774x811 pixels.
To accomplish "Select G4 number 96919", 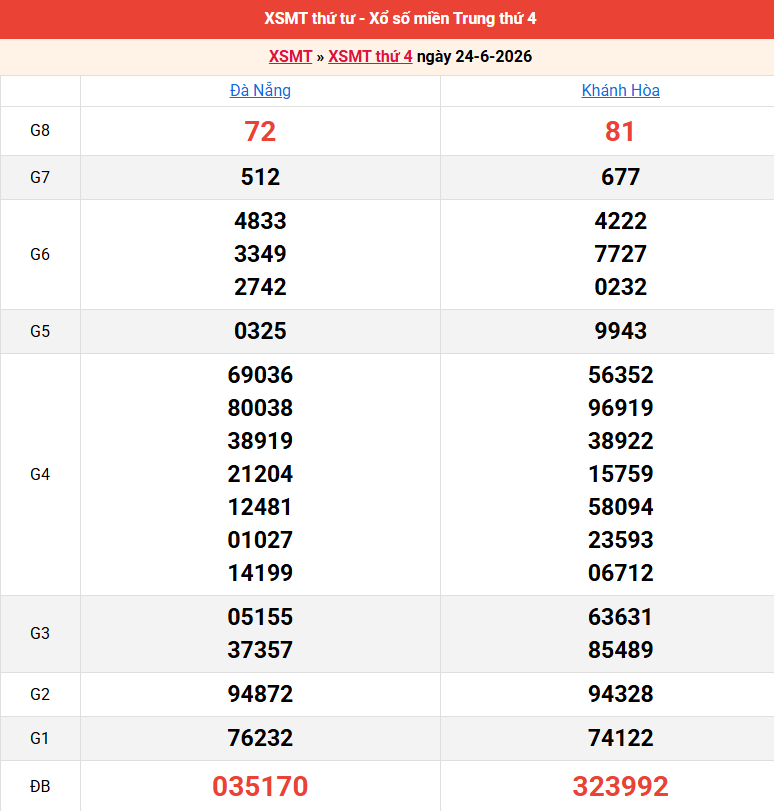I will [x=620, y=409].
